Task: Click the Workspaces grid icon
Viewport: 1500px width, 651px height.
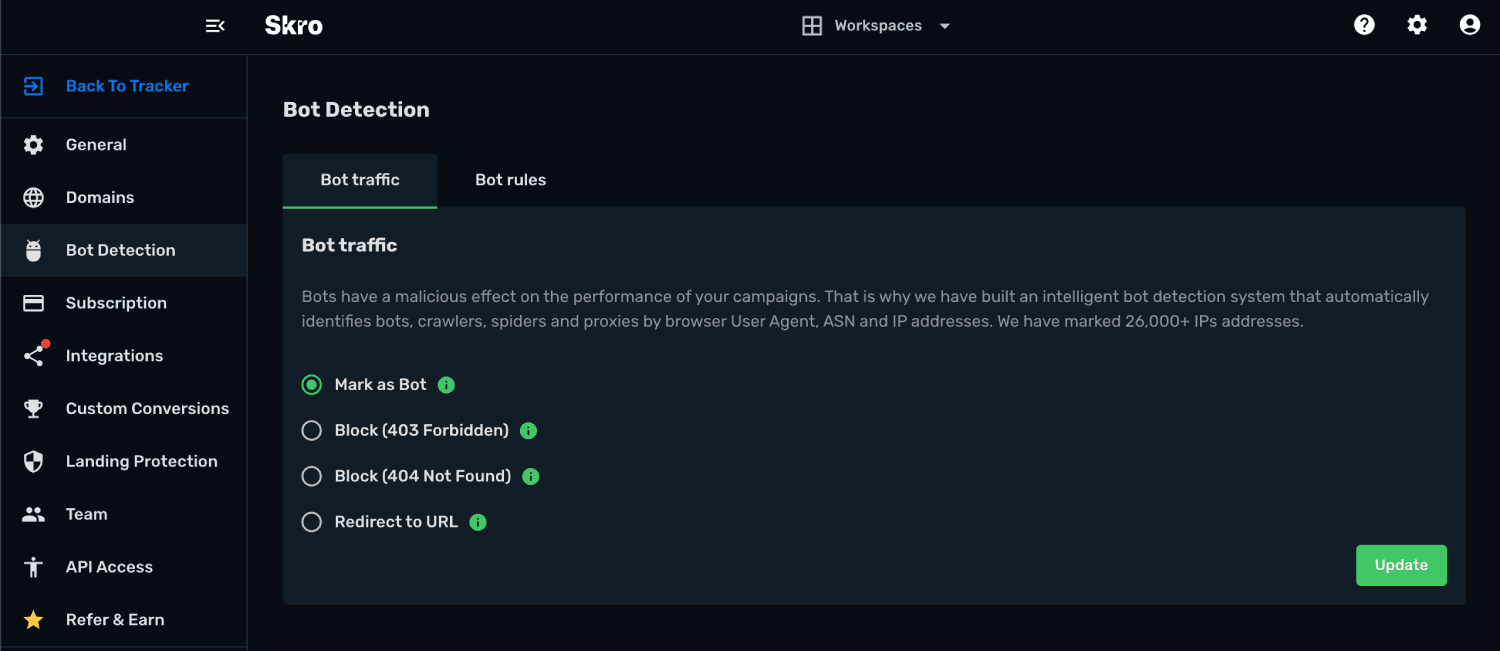Action: [812, 26]
